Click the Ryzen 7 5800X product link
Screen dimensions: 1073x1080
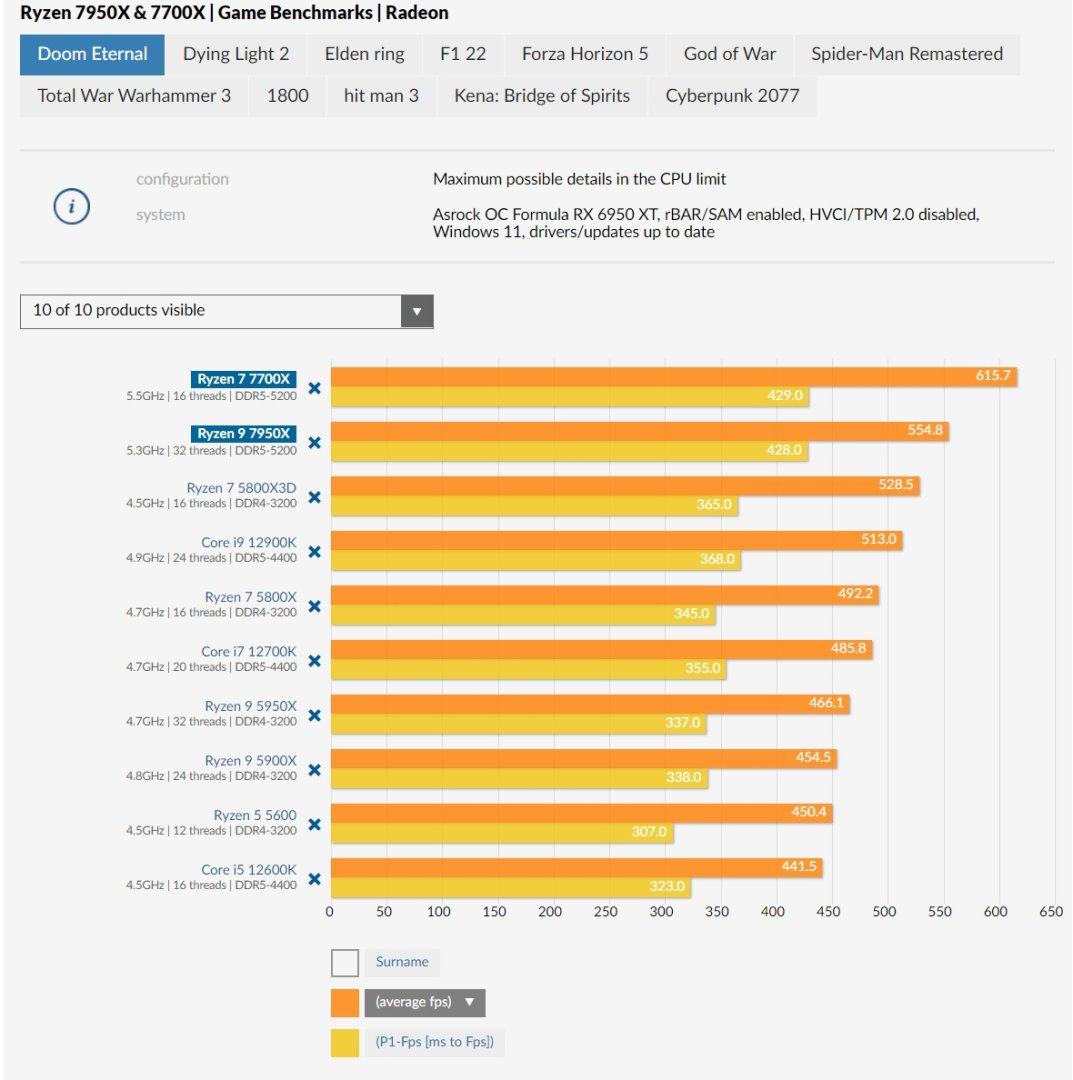click(x=251, y=598)
